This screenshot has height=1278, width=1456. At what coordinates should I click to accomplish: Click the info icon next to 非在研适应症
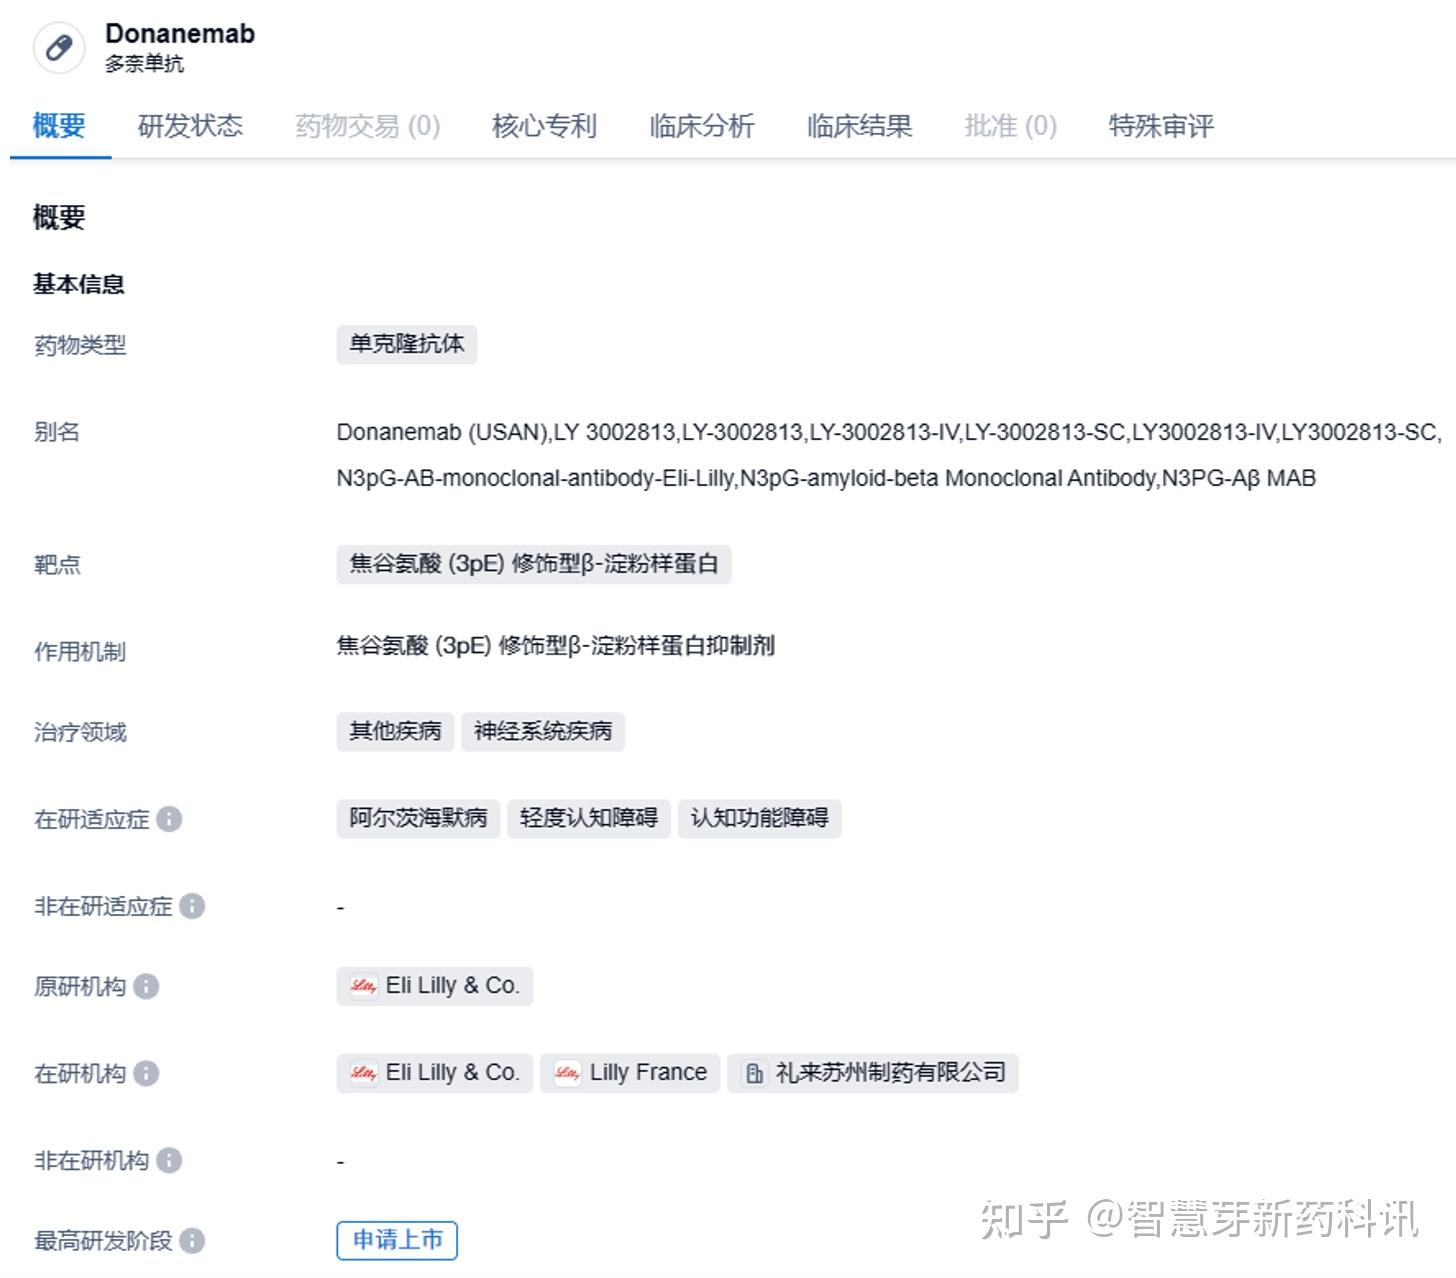190,908
